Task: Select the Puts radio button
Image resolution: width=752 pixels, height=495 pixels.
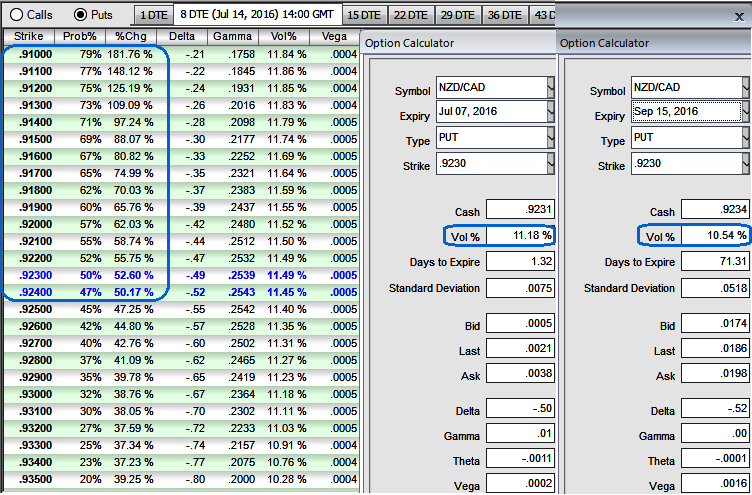Action: [81, 15]
